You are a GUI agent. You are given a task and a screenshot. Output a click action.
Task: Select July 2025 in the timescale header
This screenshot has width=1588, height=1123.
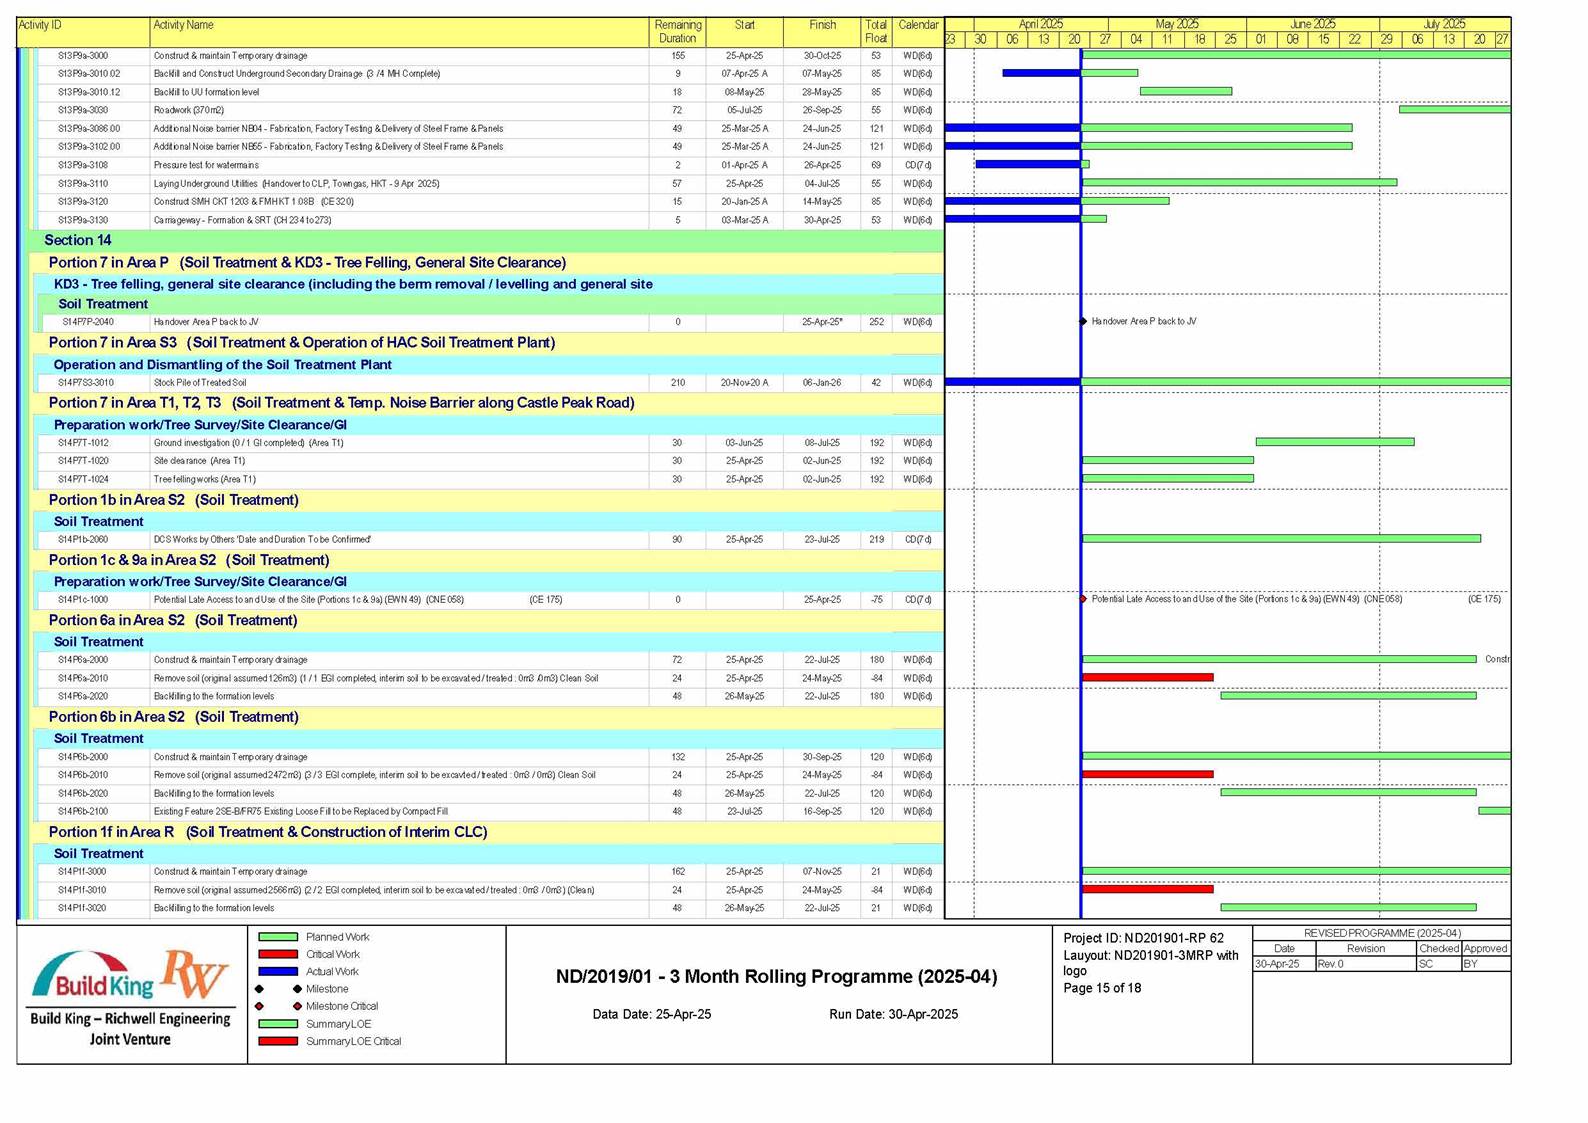(x=1444, y=24)
